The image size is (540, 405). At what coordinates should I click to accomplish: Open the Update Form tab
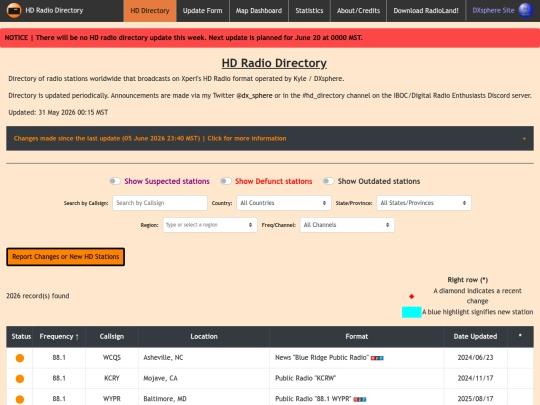click(202, 11)
